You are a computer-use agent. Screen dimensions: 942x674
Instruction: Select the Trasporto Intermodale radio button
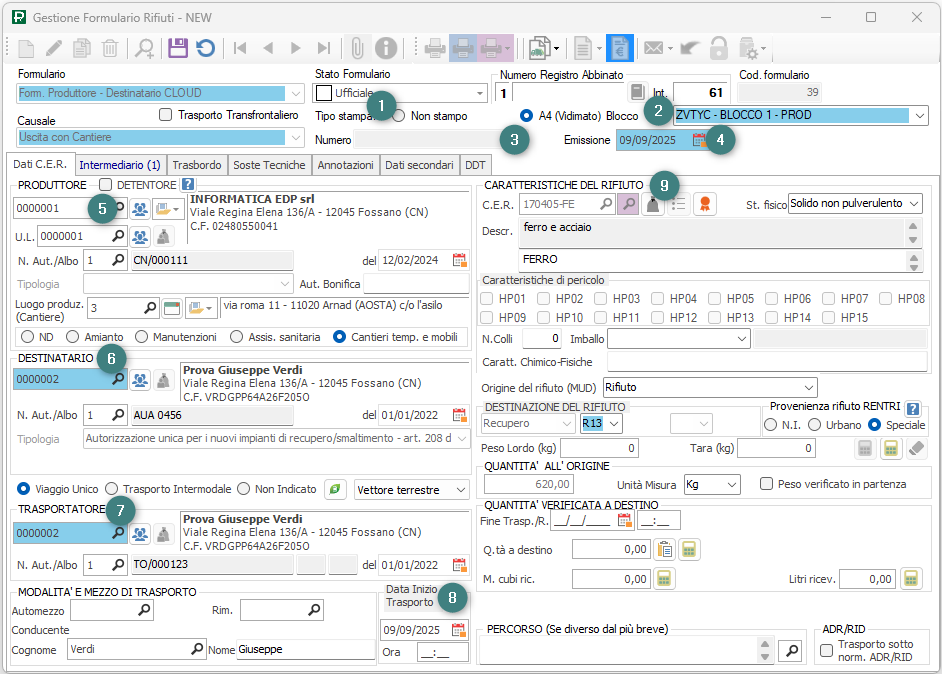point(112,489)
